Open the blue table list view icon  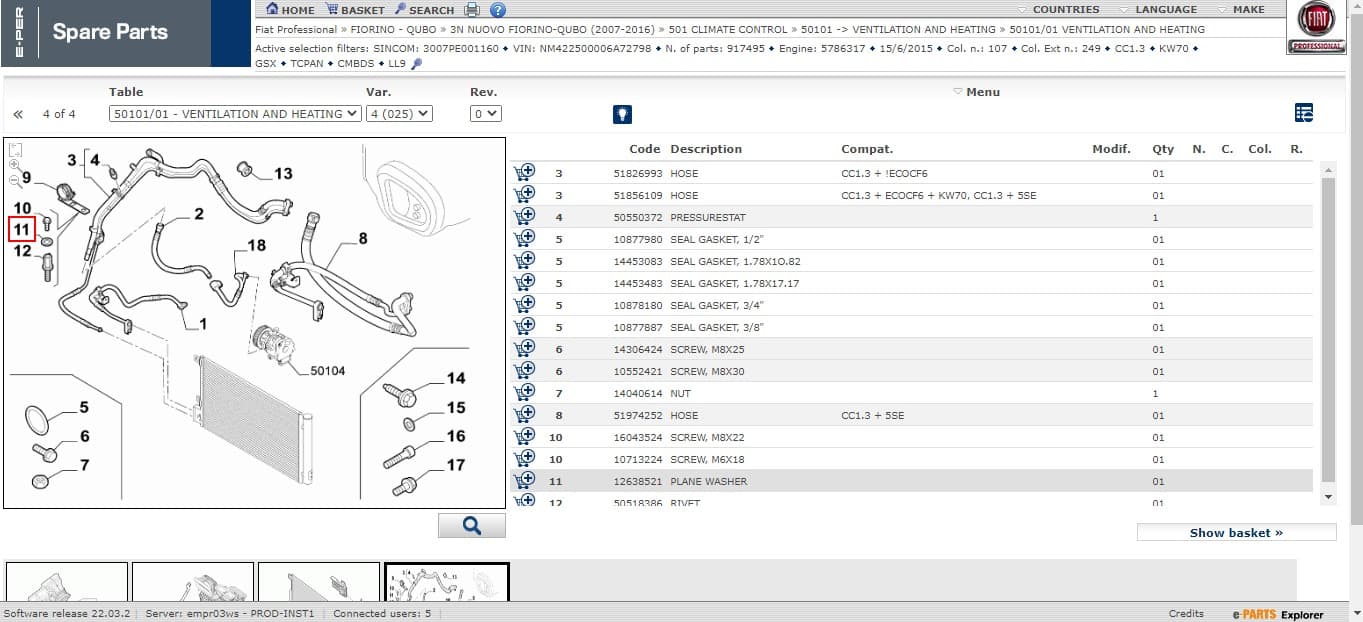[1304, 113]
